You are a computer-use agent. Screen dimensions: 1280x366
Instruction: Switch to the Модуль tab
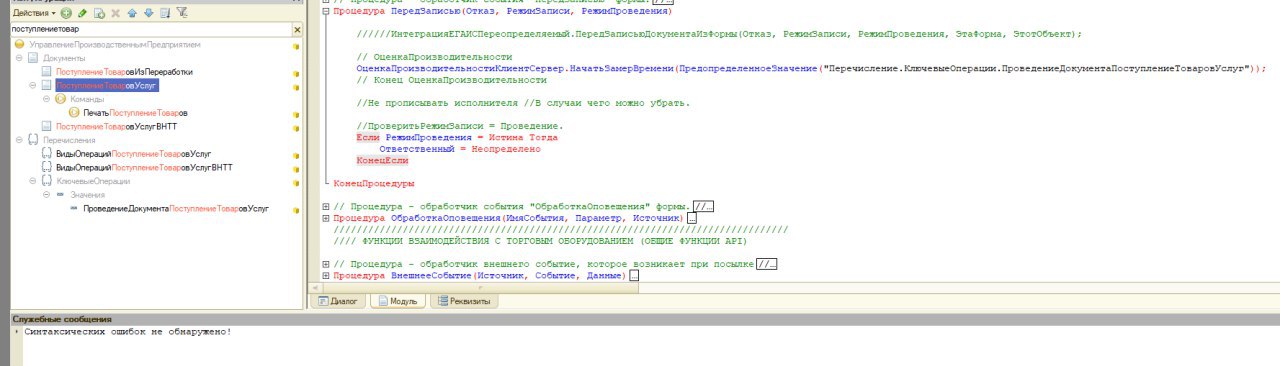point(398,300)
